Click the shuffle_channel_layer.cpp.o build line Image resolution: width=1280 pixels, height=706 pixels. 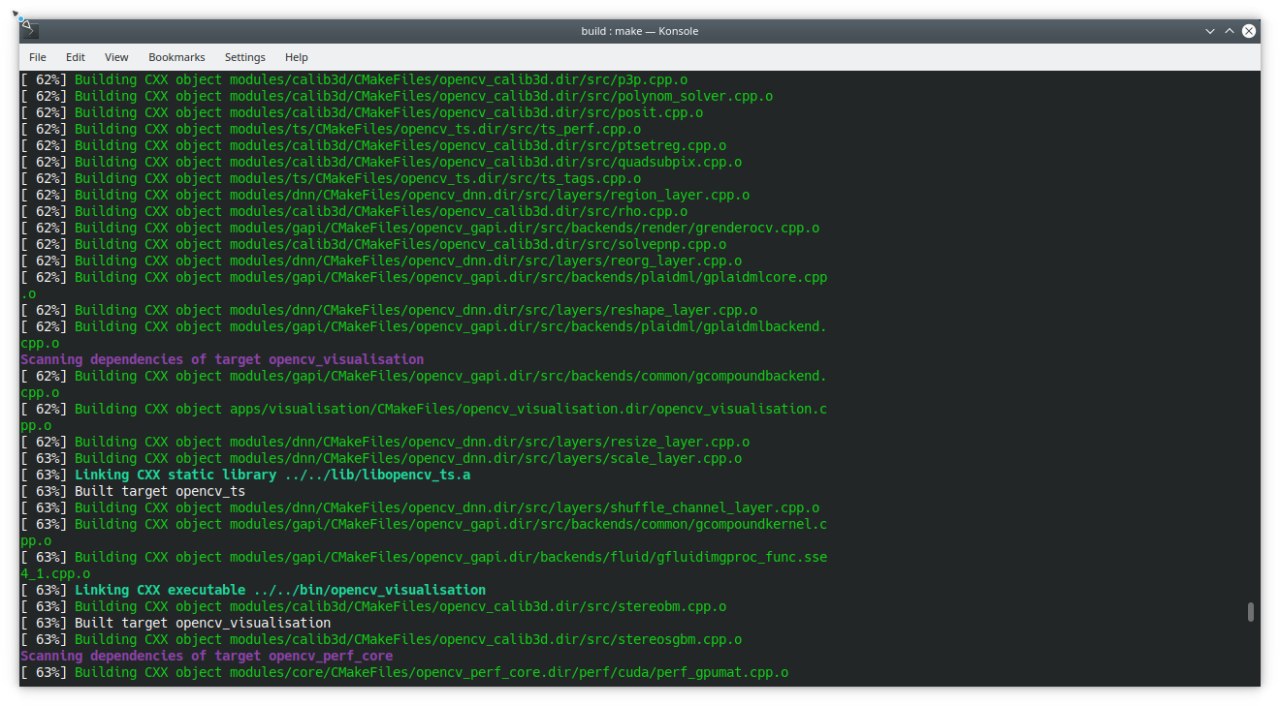point(420,508)
